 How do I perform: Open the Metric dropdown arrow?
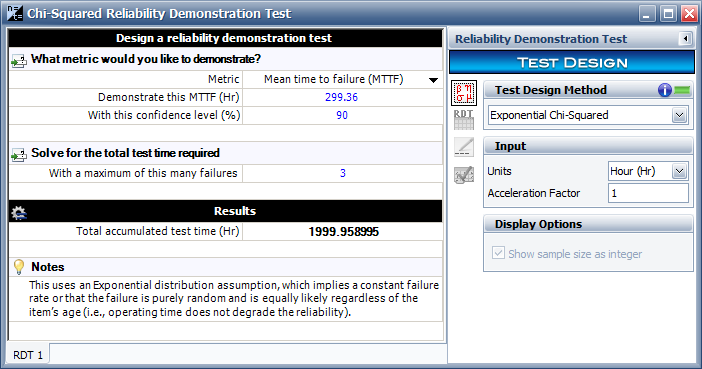point(433,80)
